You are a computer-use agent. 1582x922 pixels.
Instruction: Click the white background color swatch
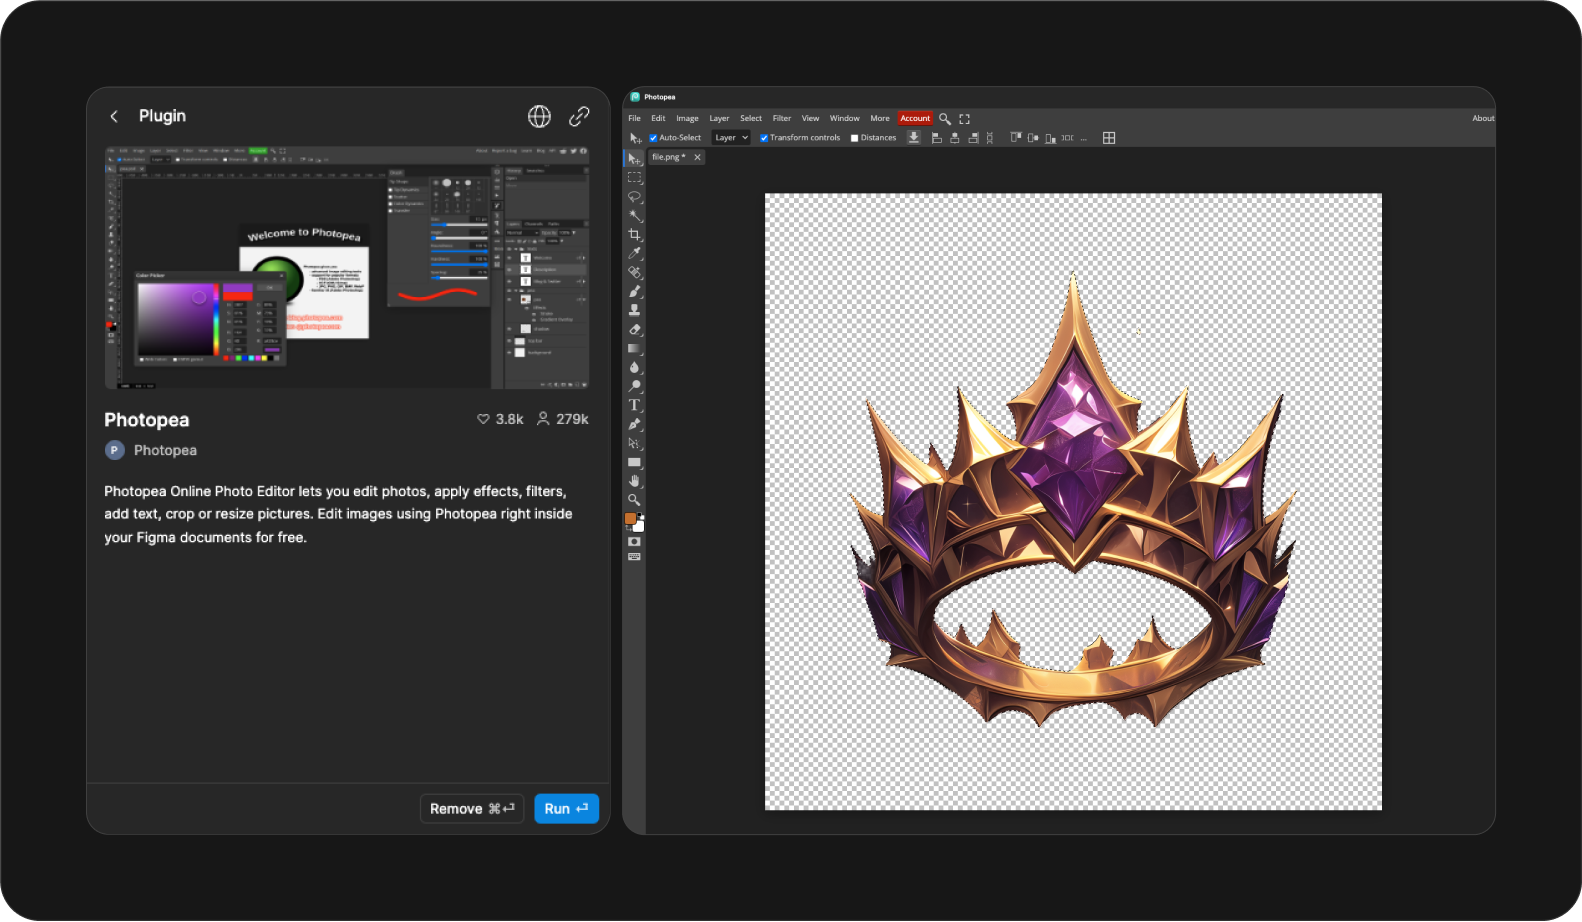click(639, 527)
